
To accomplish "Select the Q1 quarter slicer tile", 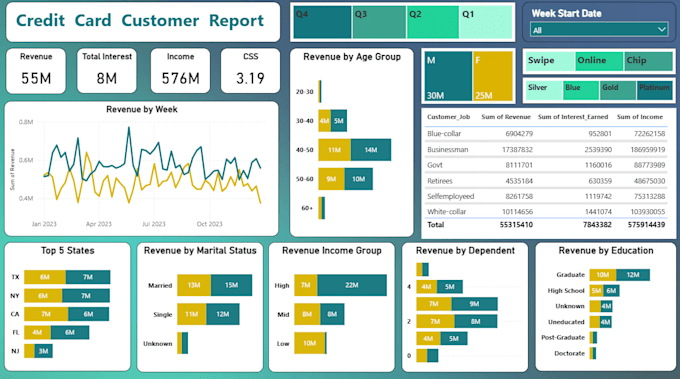I will [485, 23].
